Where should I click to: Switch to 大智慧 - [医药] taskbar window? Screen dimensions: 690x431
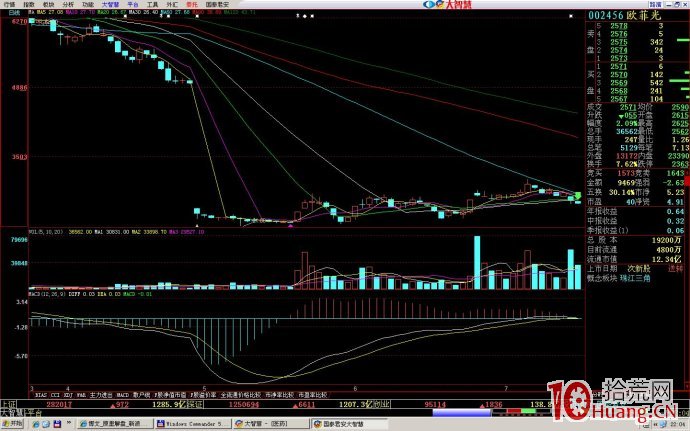coord(271,424)
